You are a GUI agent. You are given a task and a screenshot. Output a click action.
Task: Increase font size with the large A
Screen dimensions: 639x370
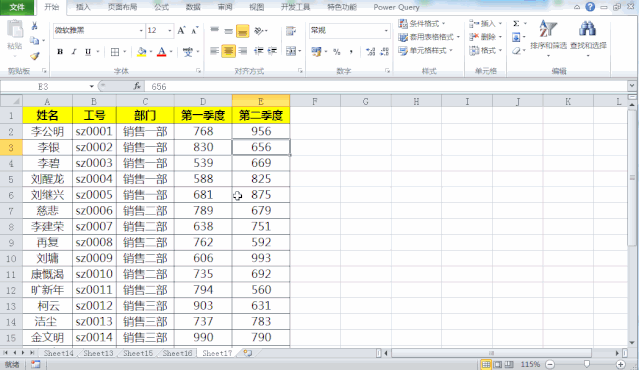(x=181, y=31)
